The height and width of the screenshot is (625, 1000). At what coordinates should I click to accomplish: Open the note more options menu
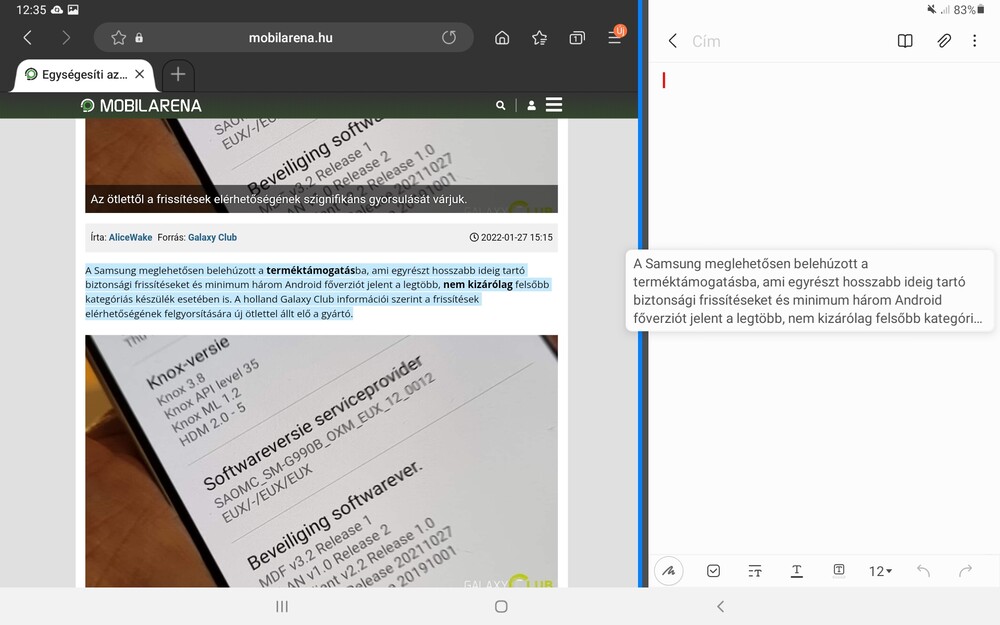[974, 41]
